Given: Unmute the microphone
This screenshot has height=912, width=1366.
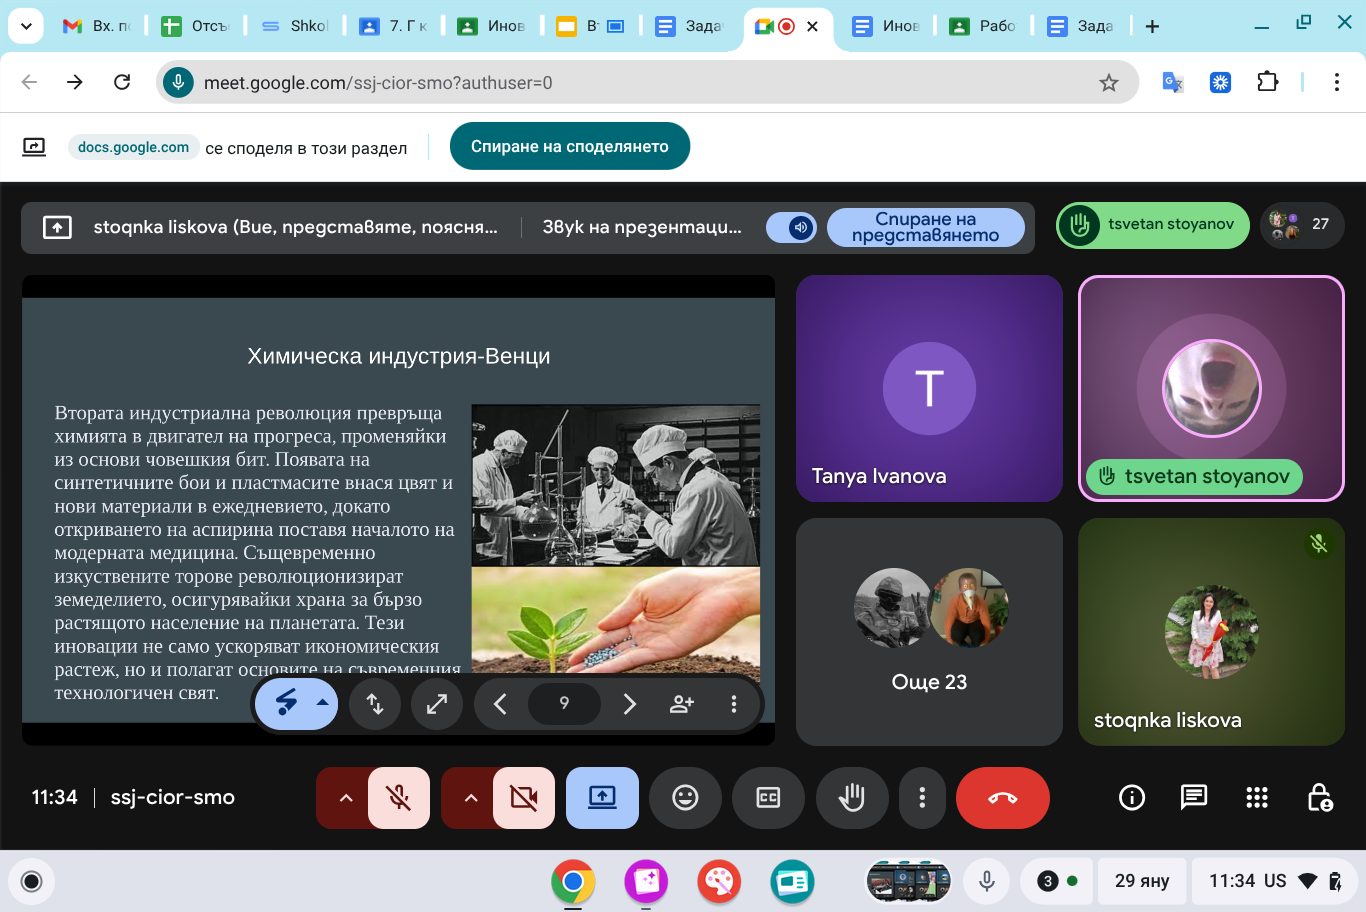Looking at the screenshot, I should 399,797.
